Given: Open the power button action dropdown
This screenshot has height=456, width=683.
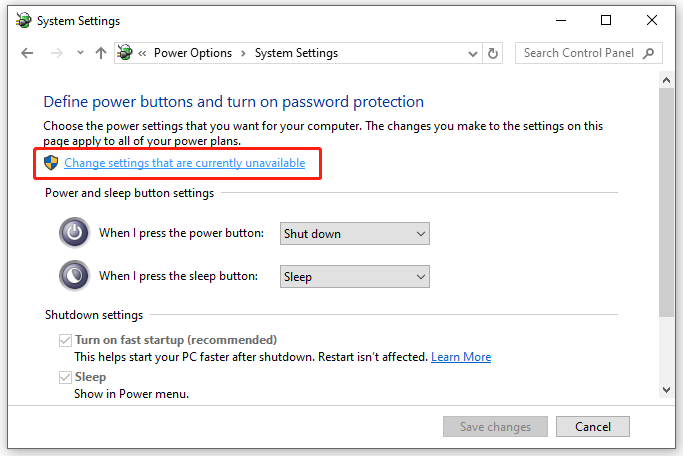Looking at the screenshot, I should (x=354, y=233).
